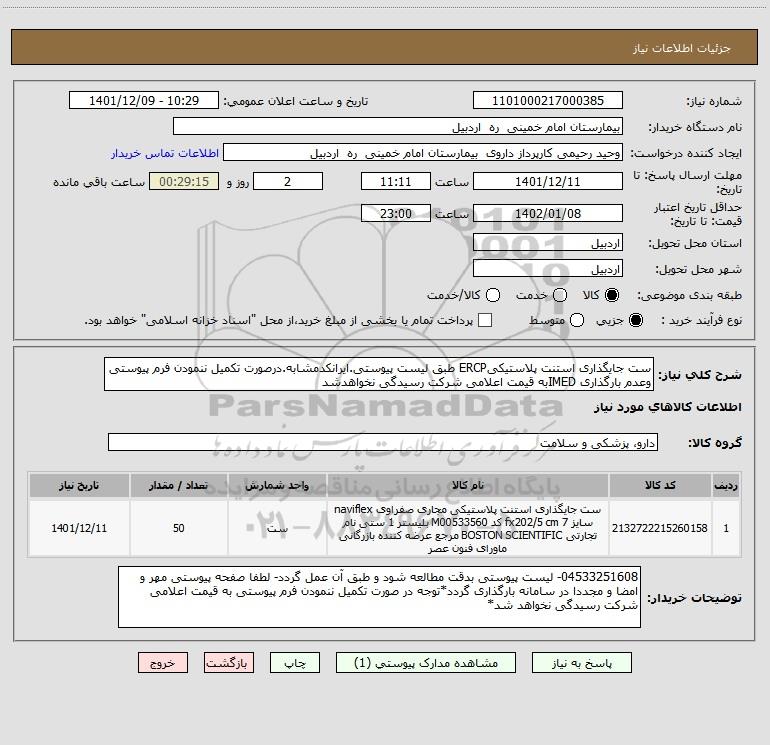Click the تعداد / مقدار column header
Screen dimensions: 770x745
[179, 485]
